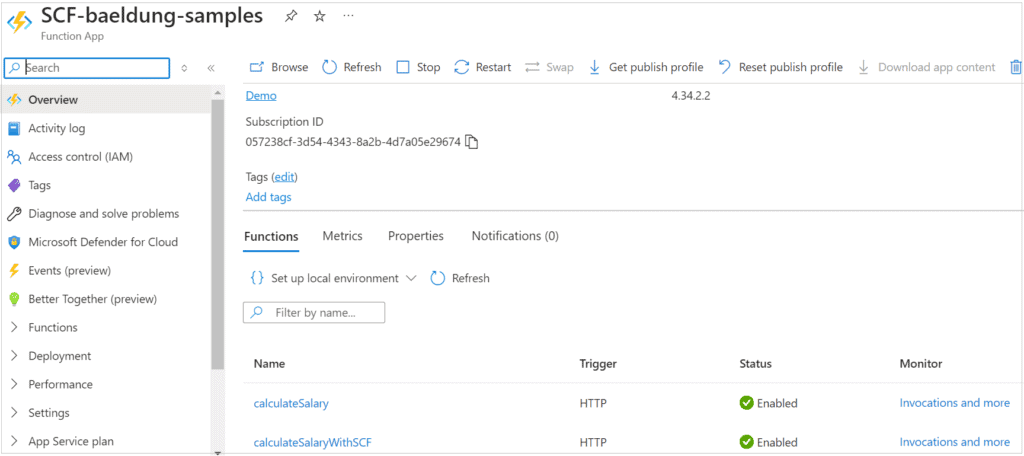Image resolution: width=1024 pixels, height=456 pixels.
Task: Switch to the Metrics tab
Action: pos(342,236)
